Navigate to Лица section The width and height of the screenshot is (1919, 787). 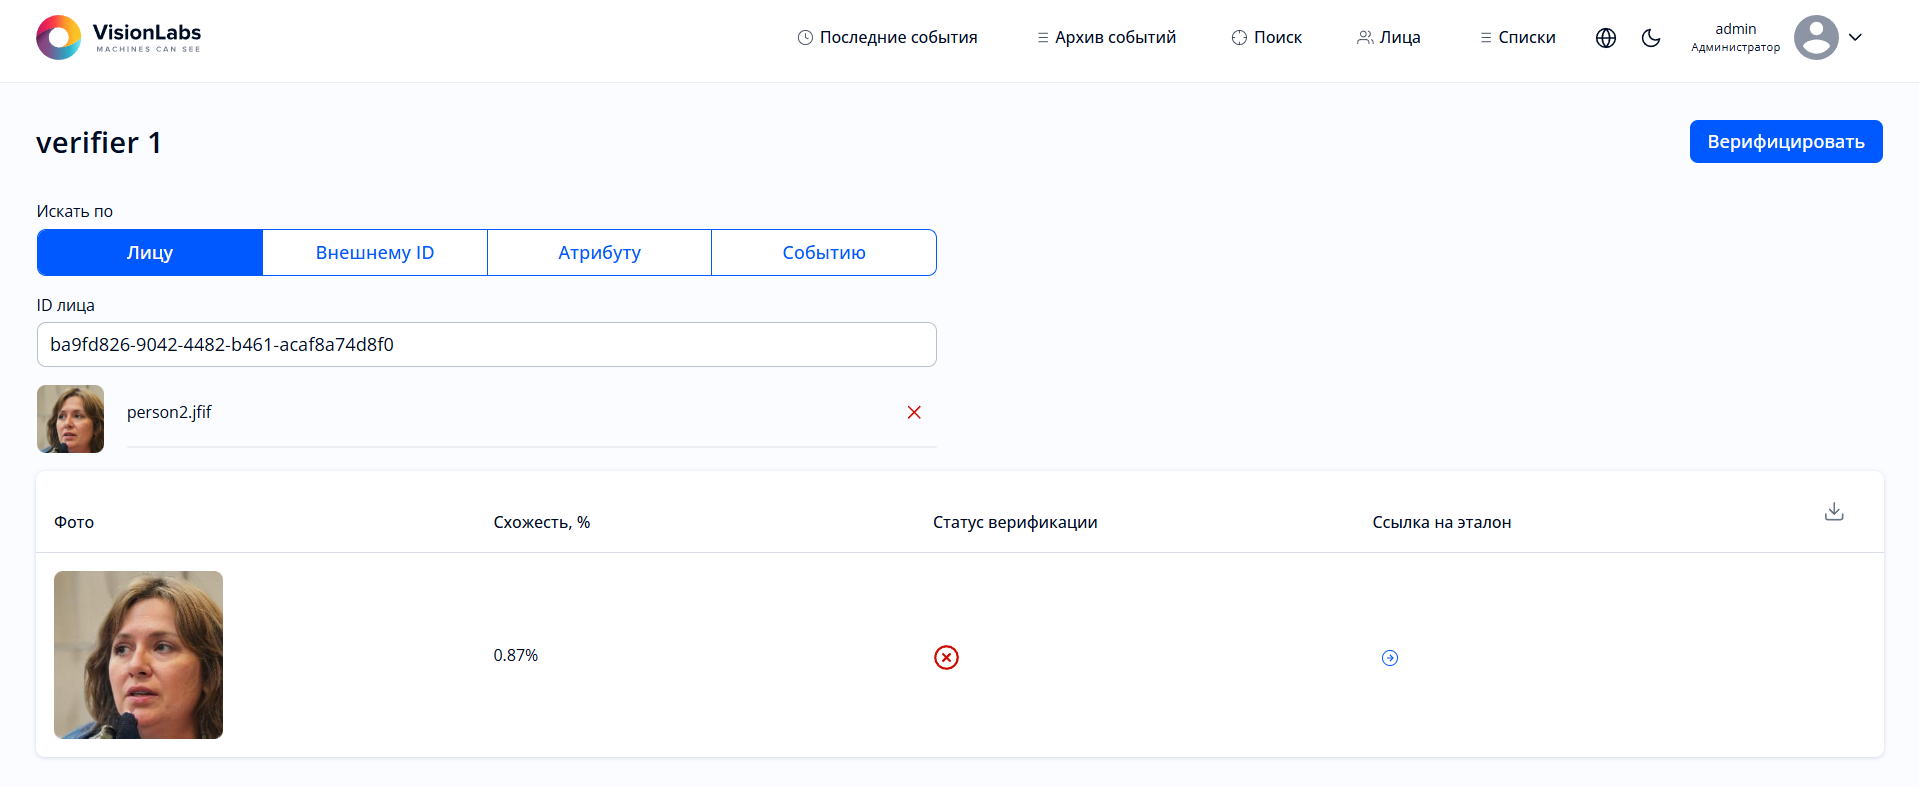1389,38
